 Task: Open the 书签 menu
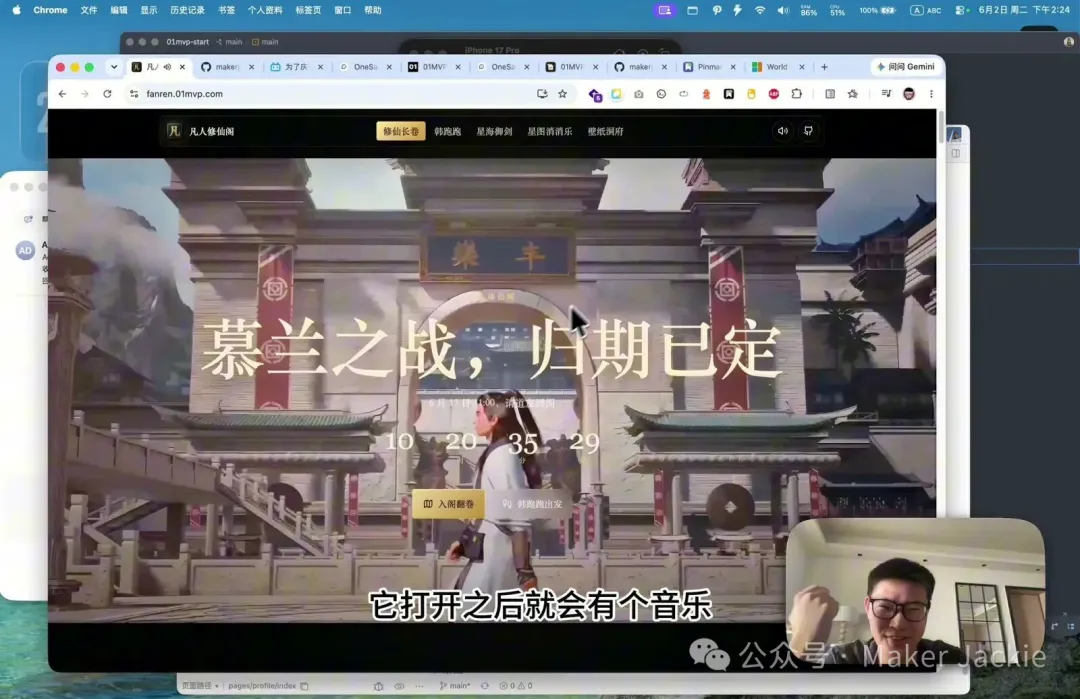(x=226, y=10)
